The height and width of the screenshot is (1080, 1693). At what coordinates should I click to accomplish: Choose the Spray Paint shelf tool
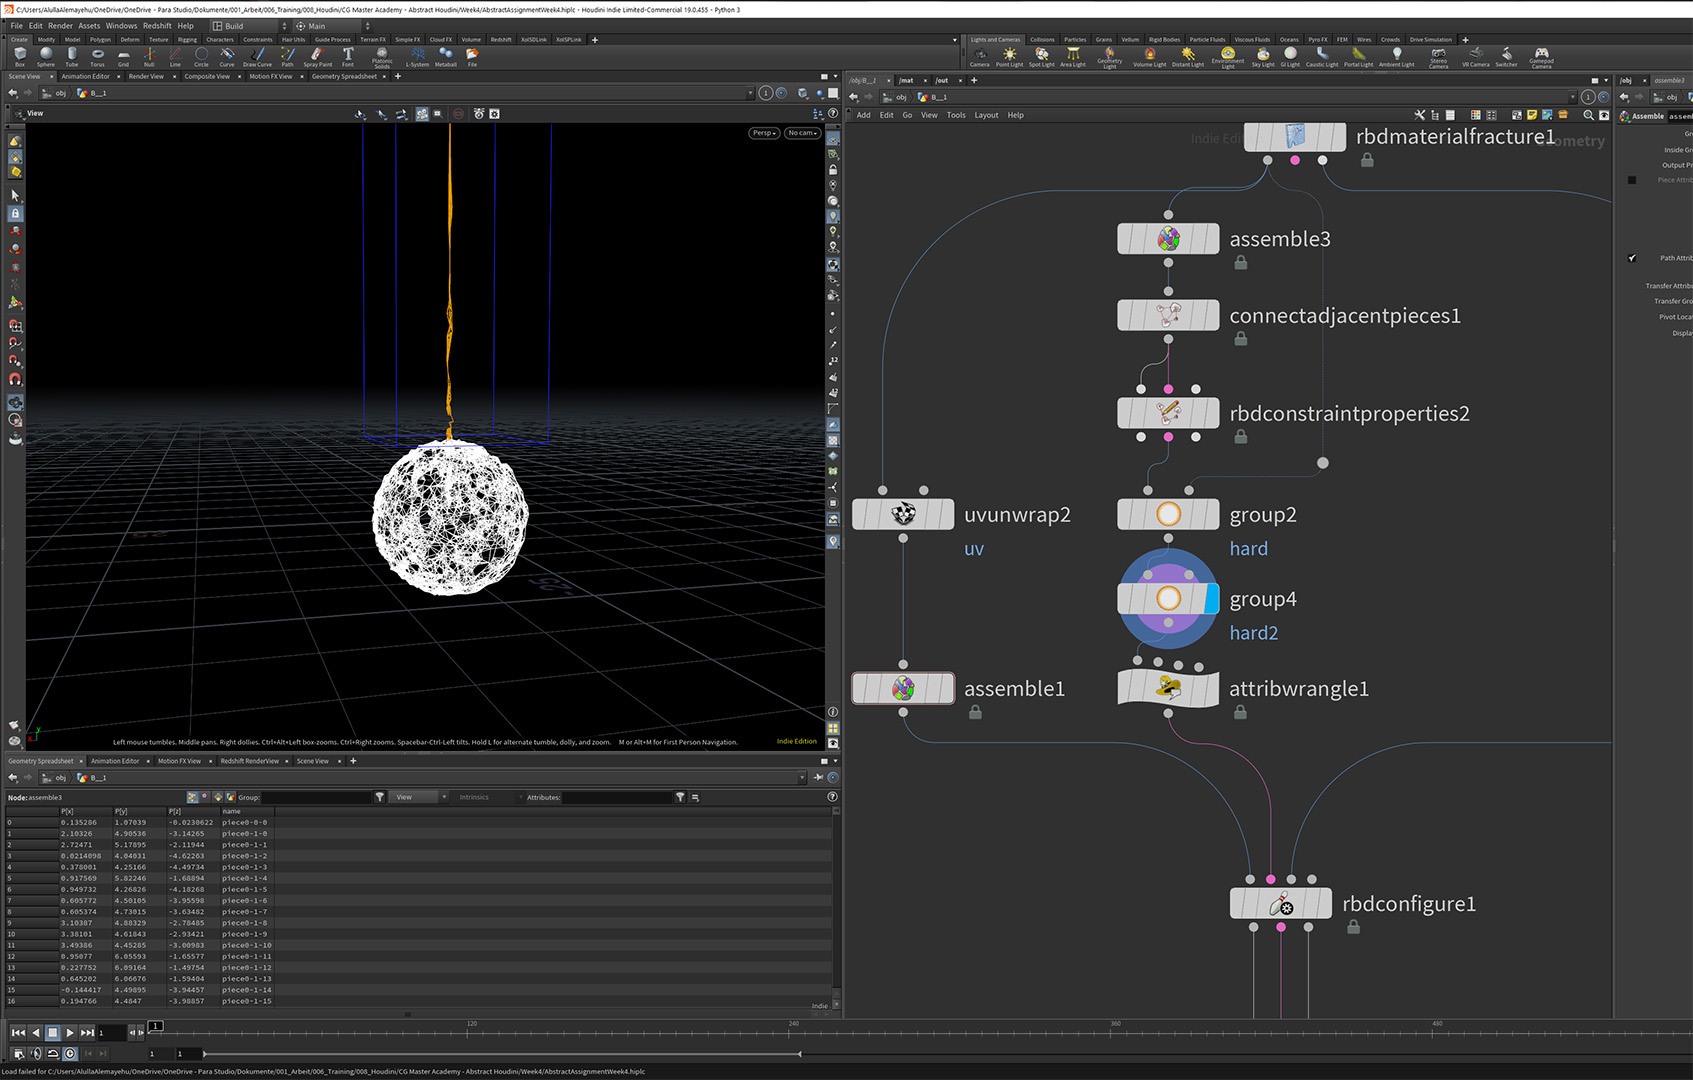tap(317, 54)
